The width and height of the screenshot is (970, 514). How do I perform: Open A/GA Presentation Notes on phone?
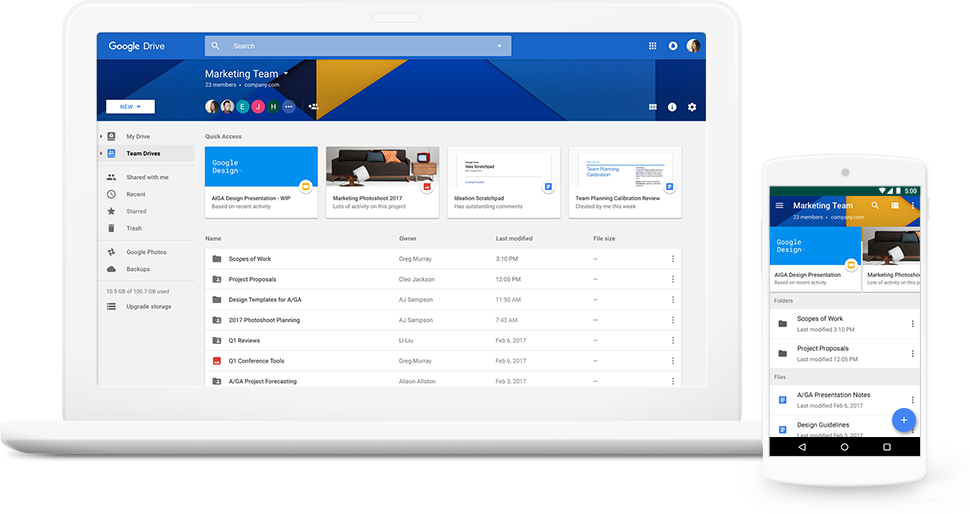pos(844,400)
